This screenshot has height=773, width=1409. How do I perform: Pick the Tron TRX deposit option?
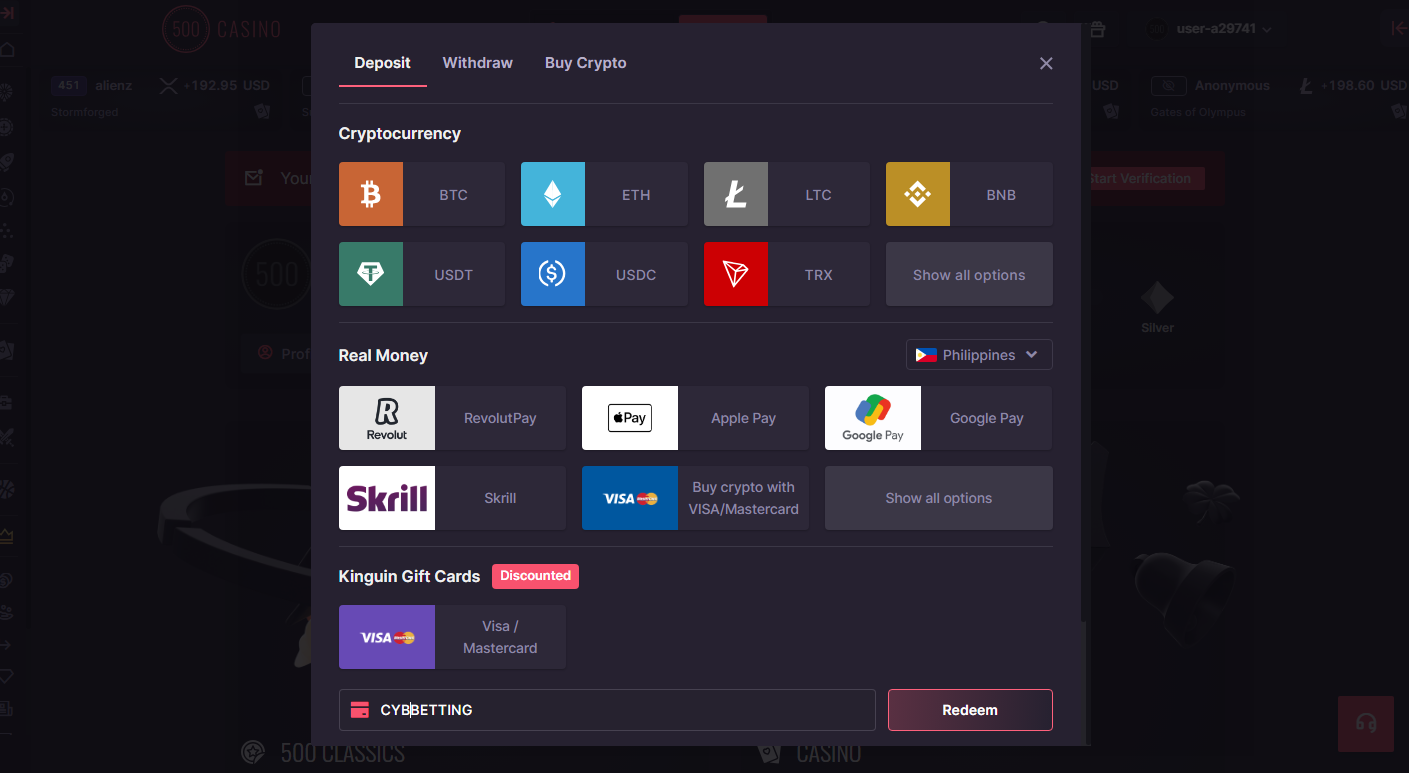click(x=786, y=274)
